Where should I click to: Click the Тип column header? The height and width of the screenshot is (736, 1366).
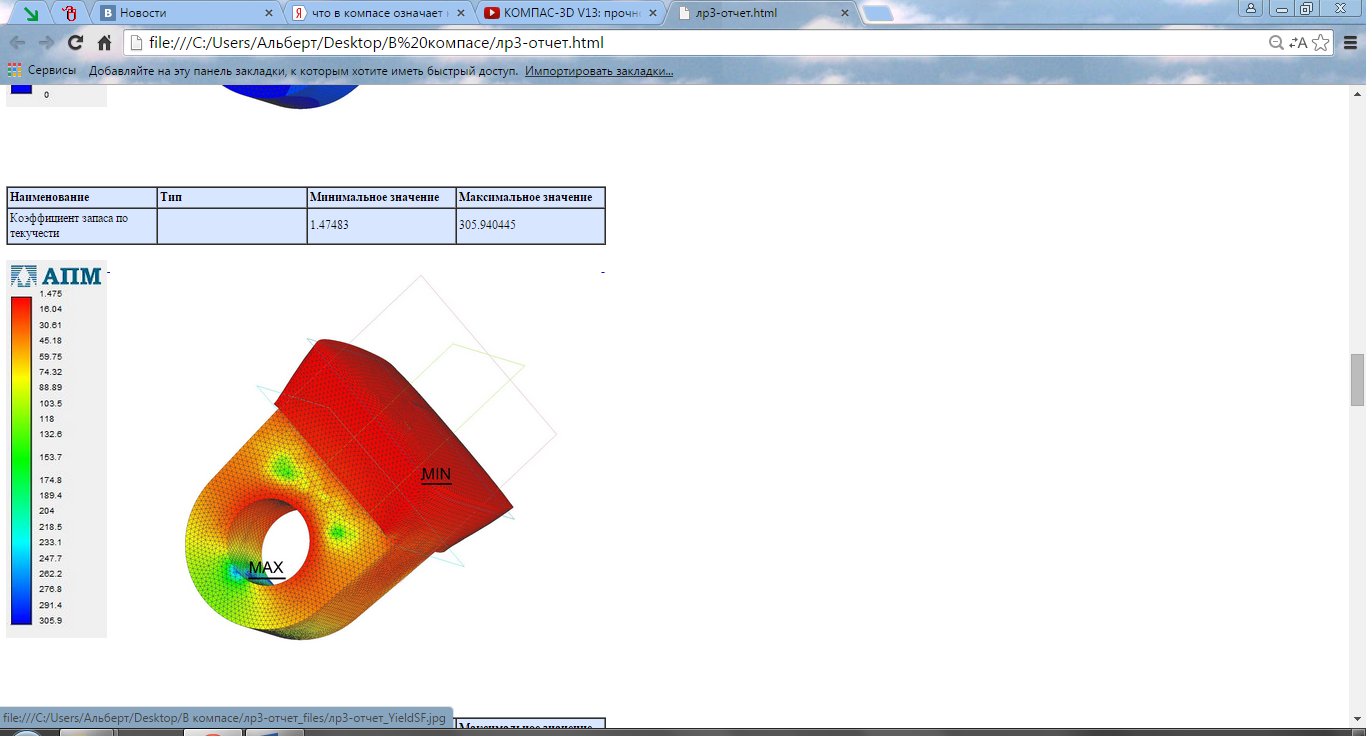(x=232, y=197)
